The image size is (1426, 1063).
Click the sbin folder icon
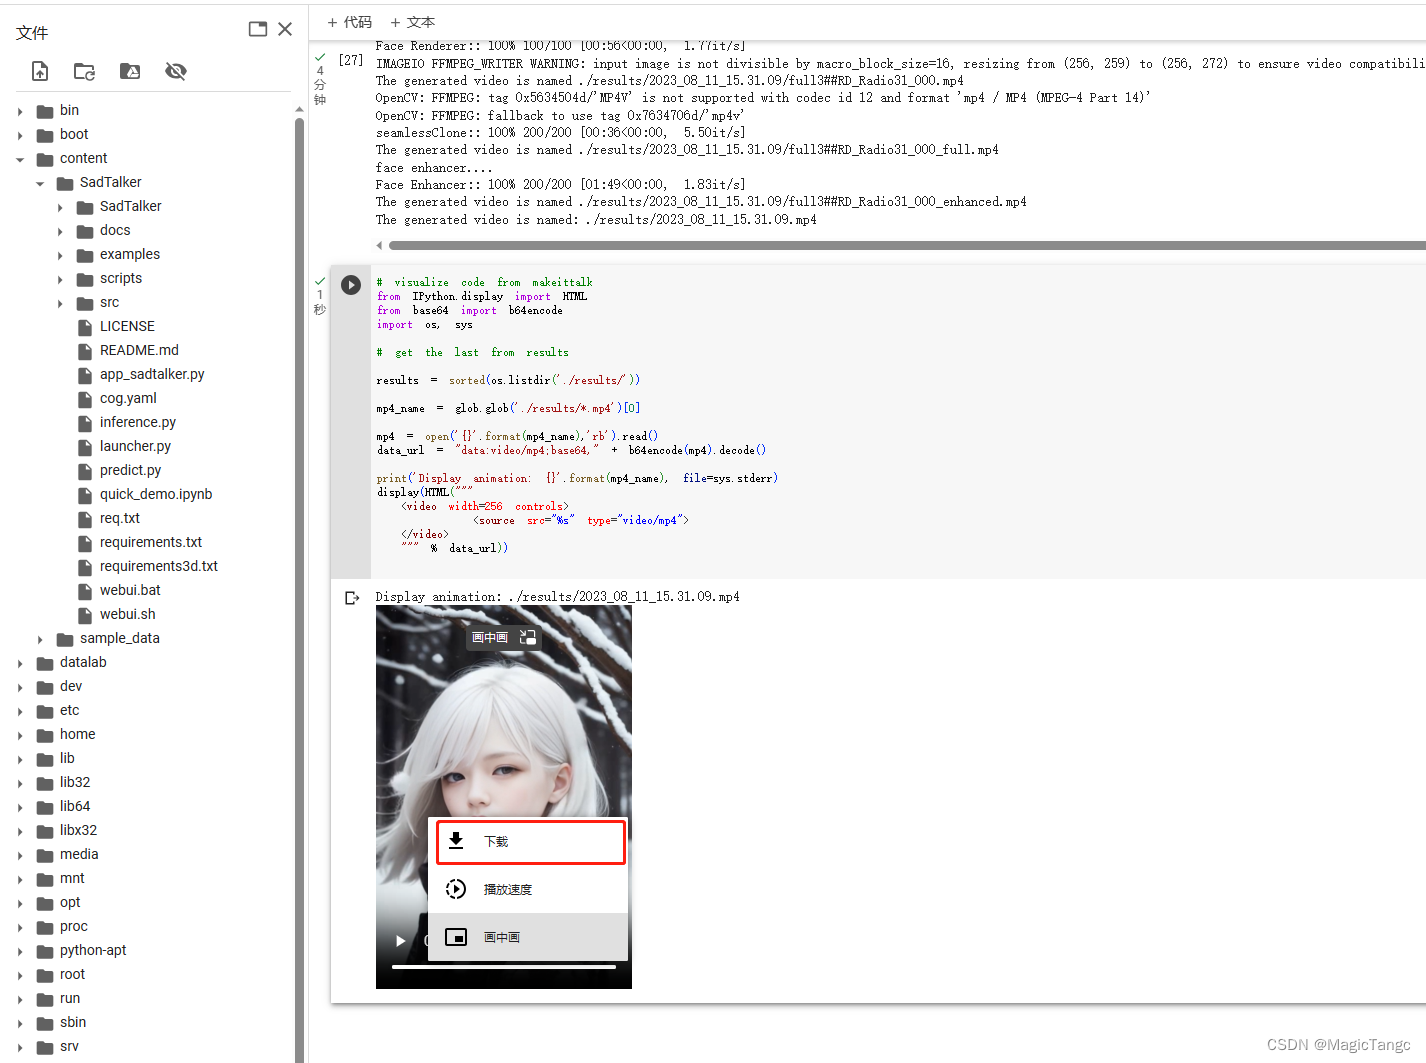click(45, 1023)
